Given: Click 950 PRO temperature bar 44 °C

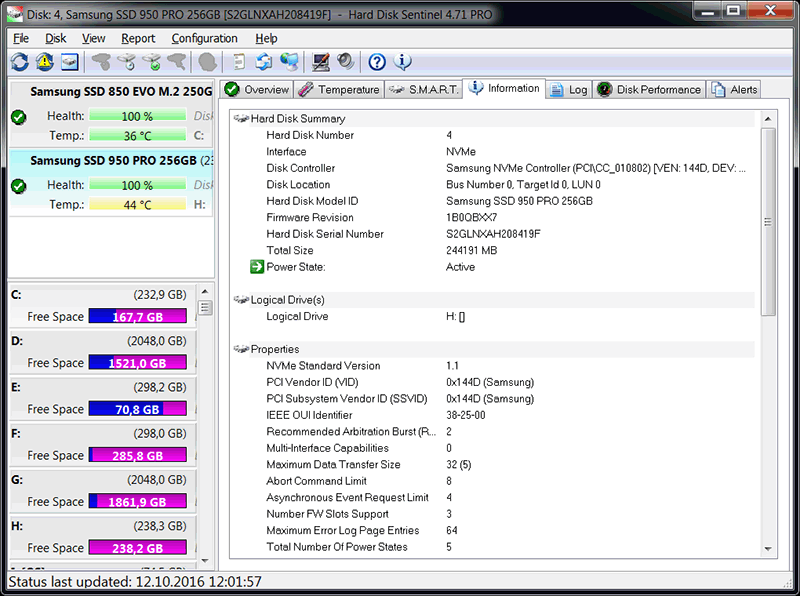Looking at the screenshot, I should pos(137,205).
